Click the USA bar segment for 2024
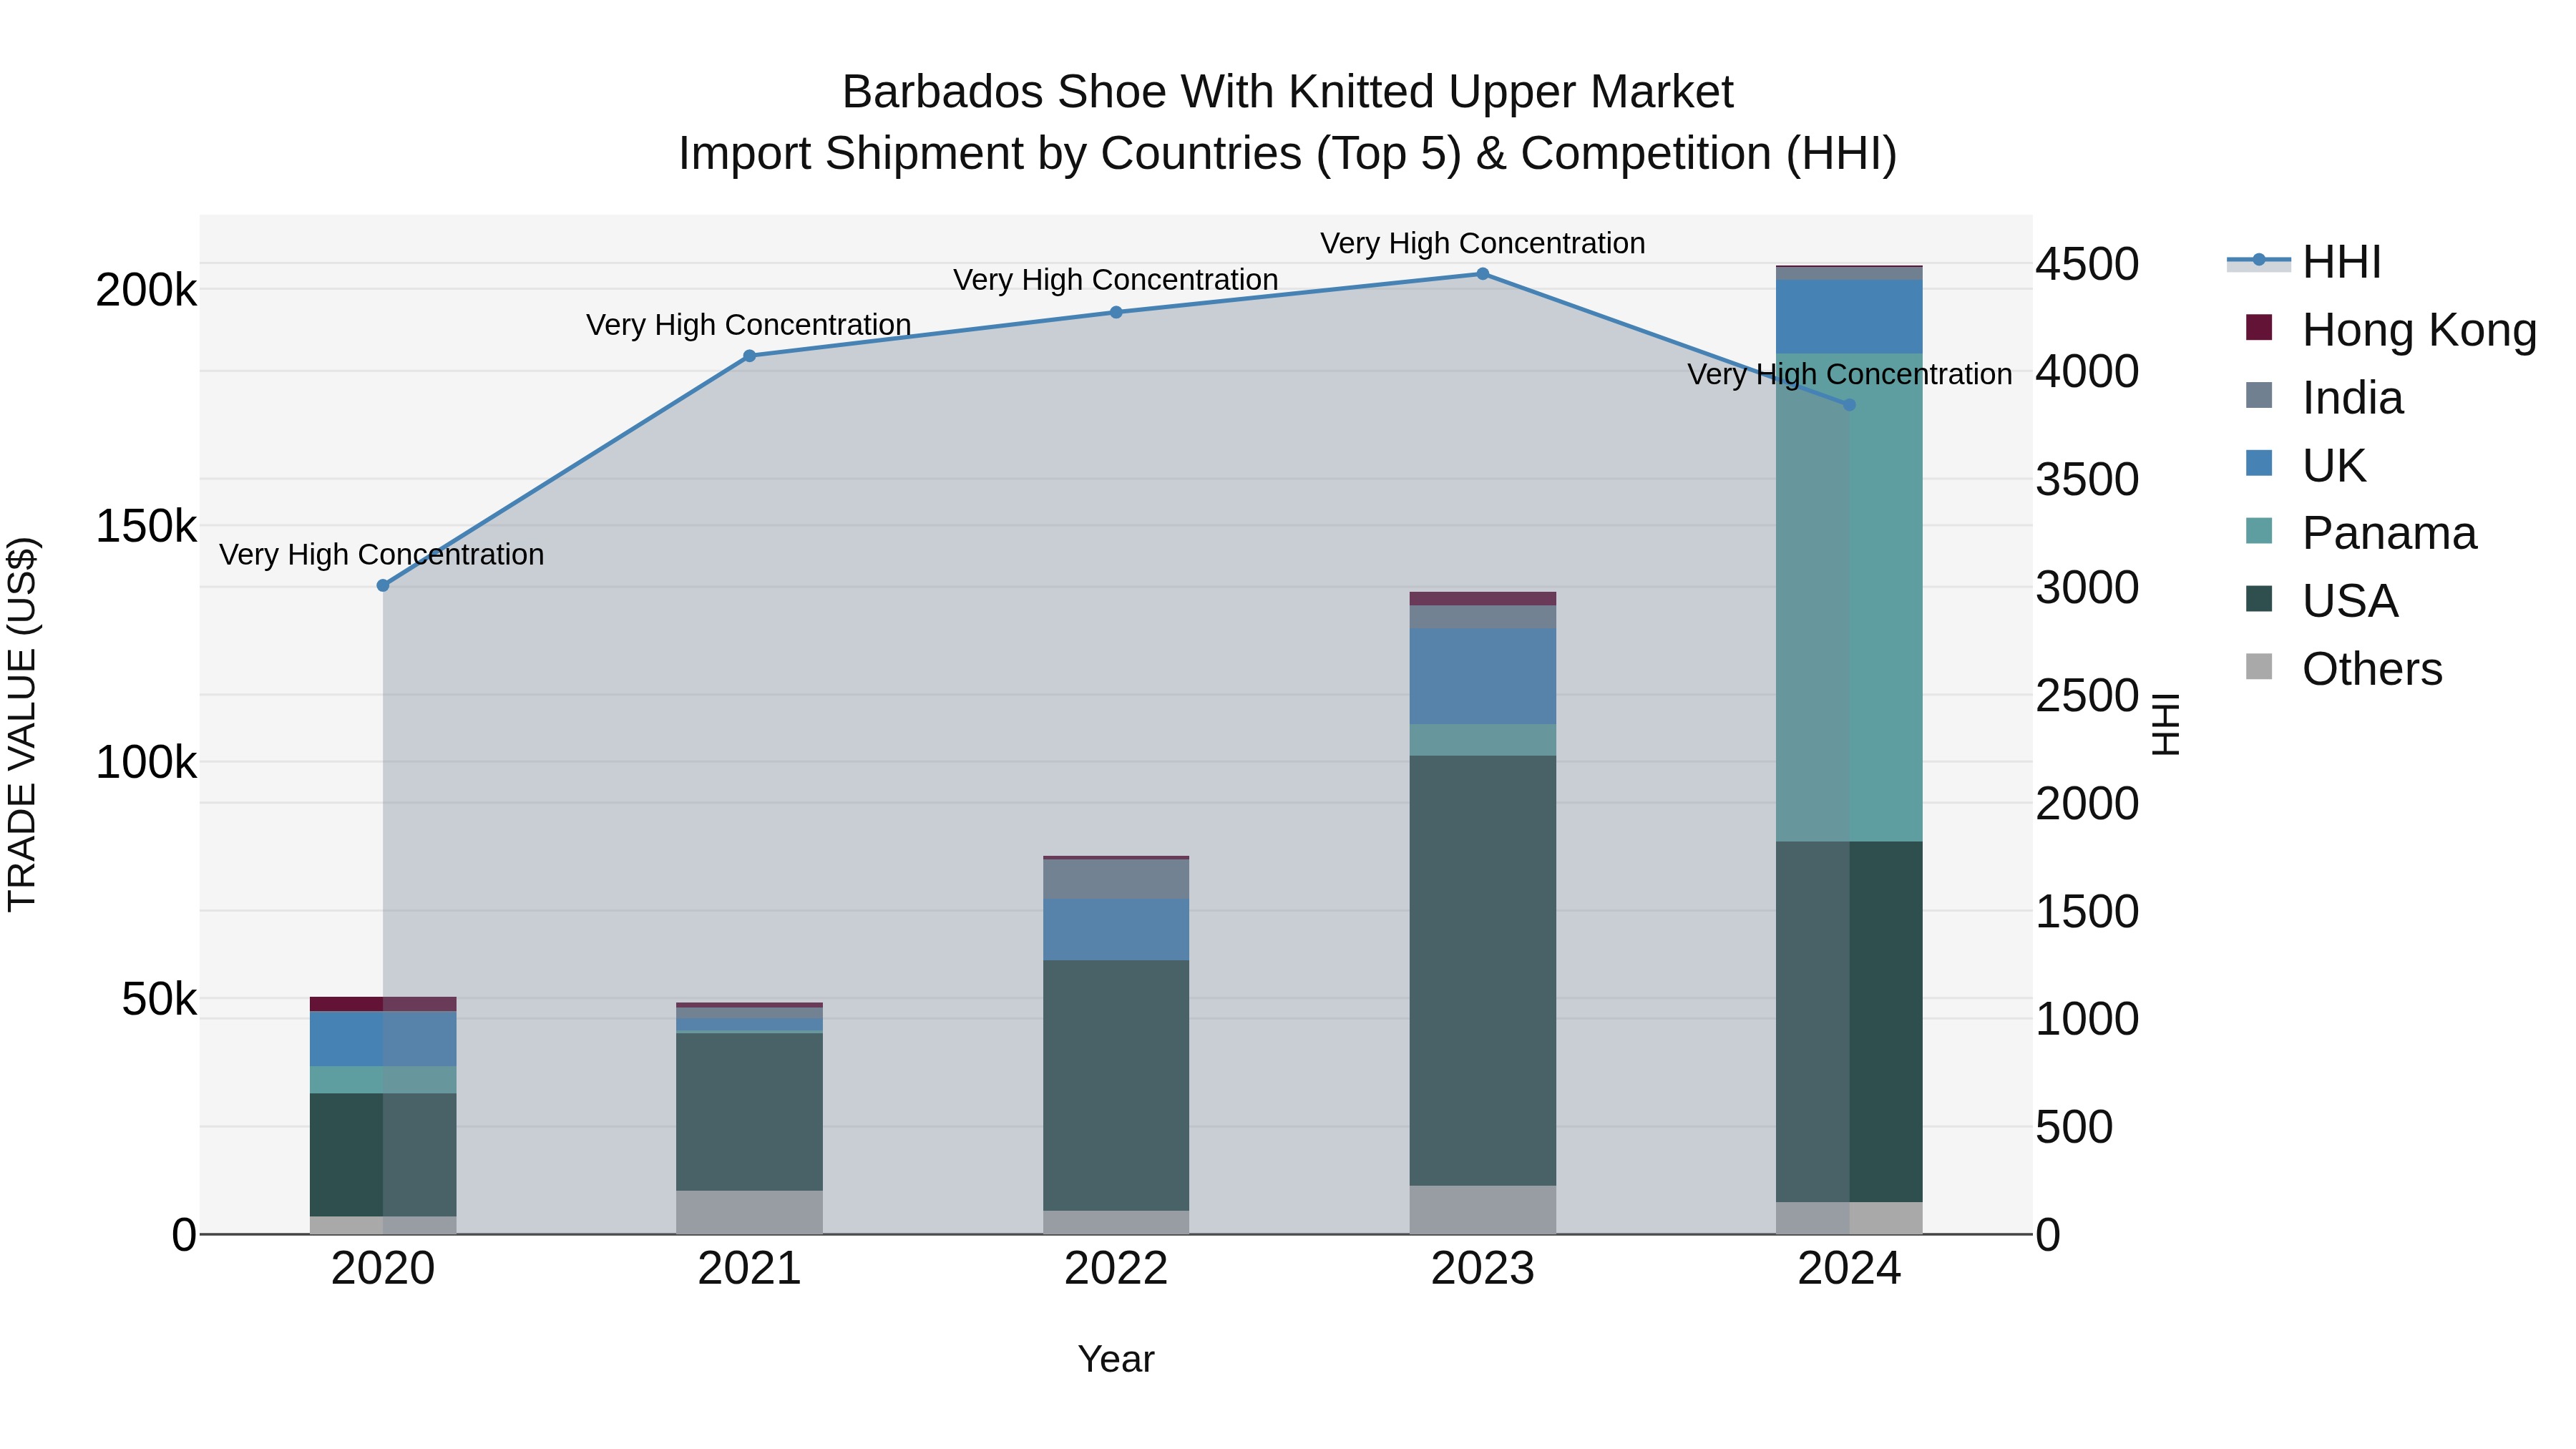The image size is (2576, 1449). [x=1849, y=1021]
